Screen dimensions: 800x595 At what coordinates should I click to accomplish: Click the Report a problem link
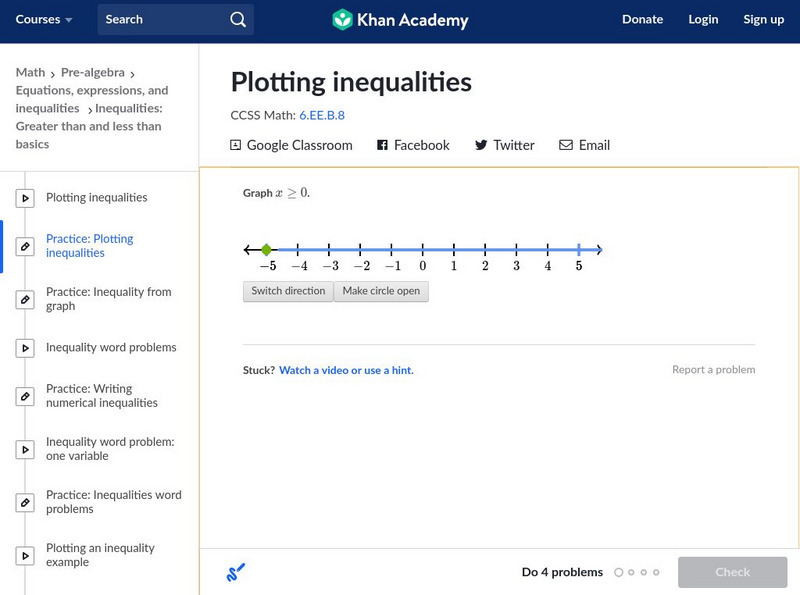(713, 370)
